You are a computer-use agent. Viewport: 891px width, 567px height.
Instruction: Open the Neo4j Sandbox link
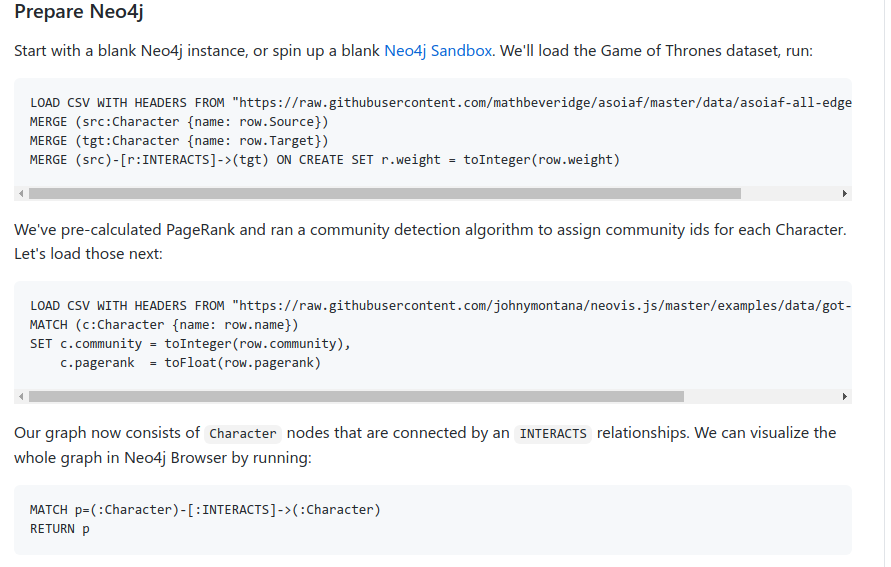[x=438, y=51]
